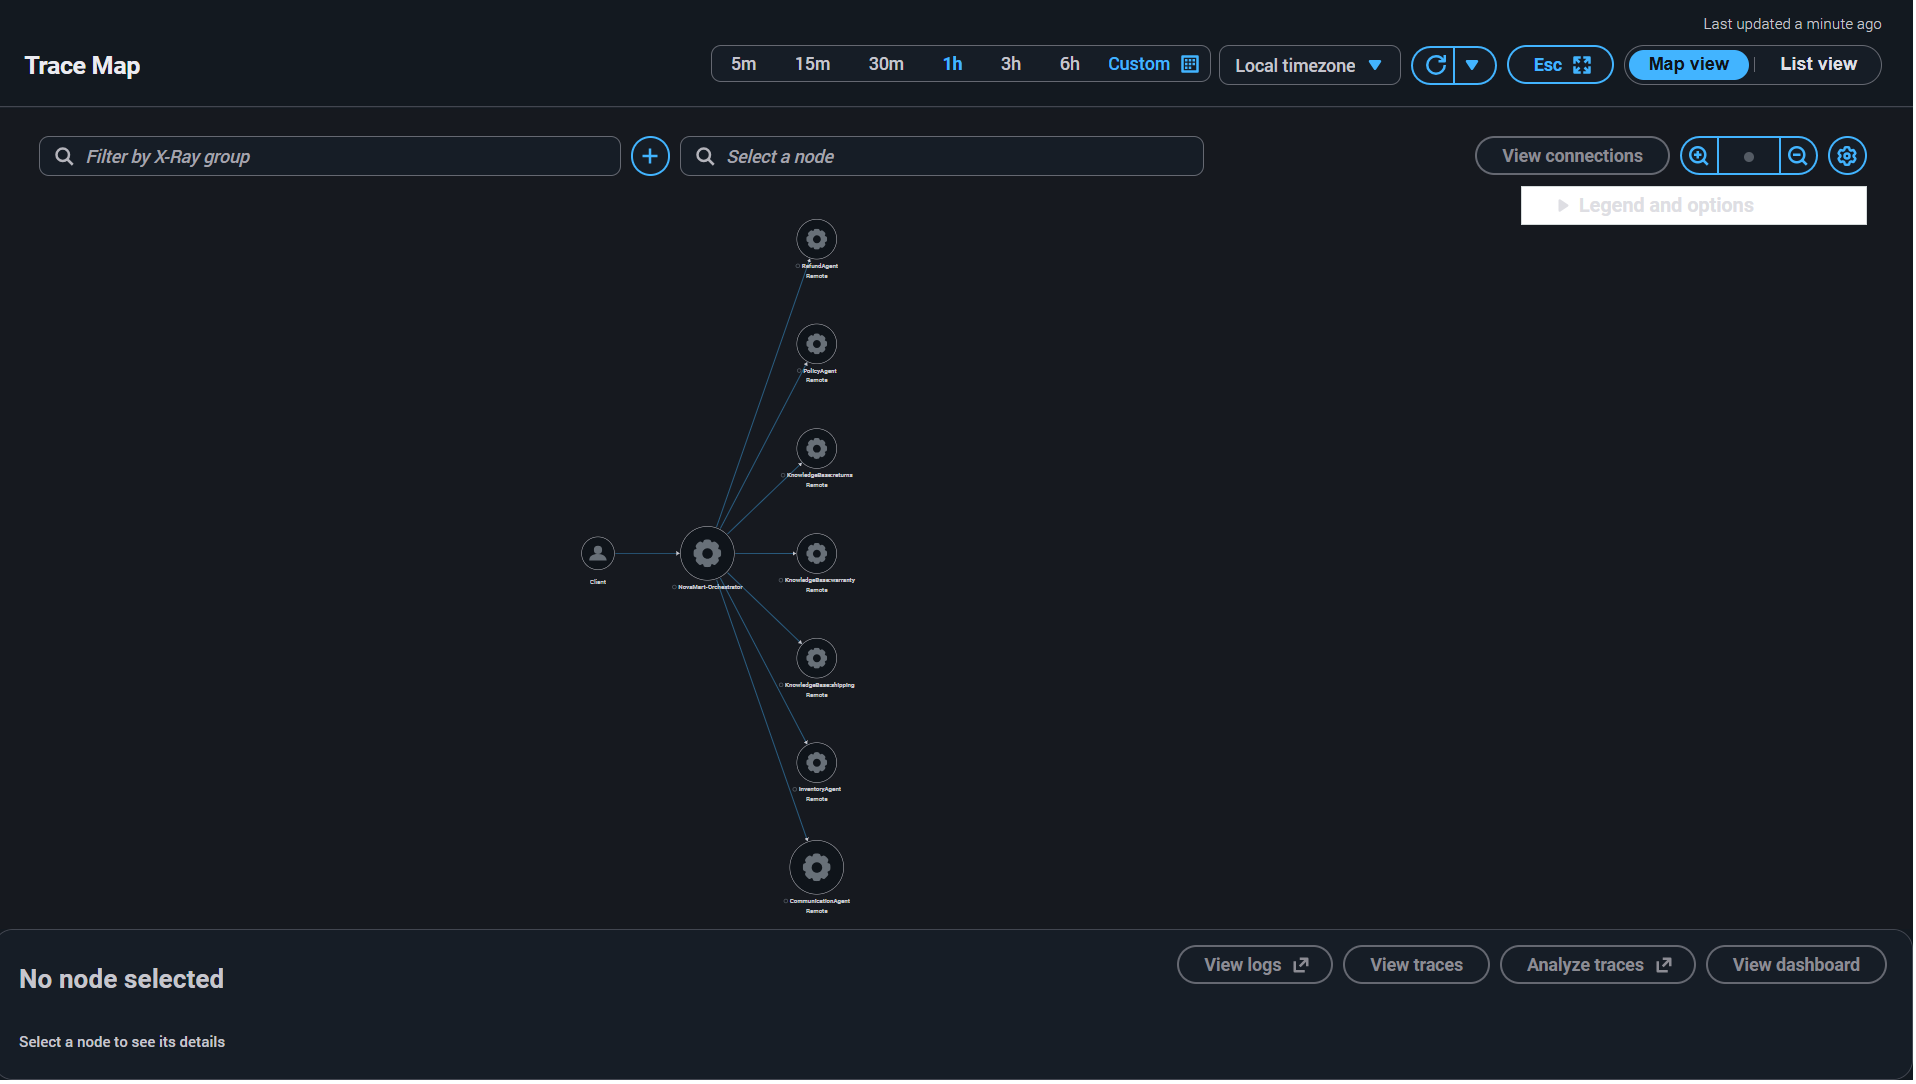Select the Client node icon
1916x1084 pixels.
(598, 553)
